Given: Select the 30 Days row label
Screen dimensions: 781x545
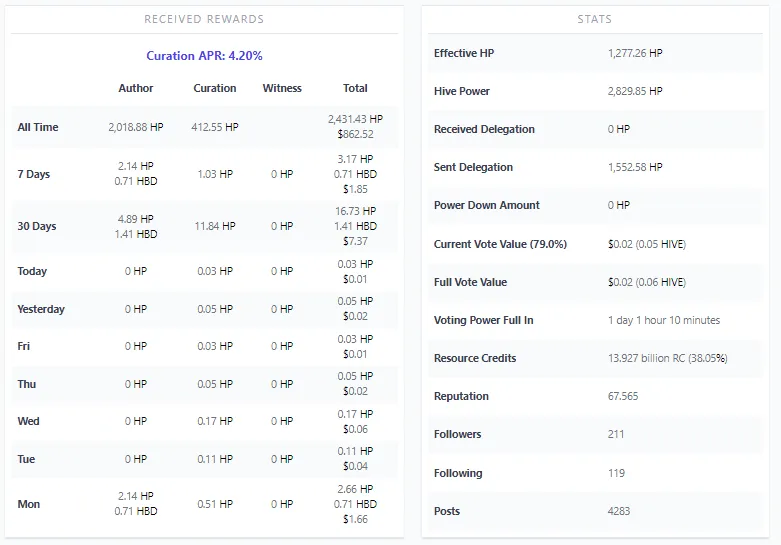Looking at the screenshot, I should point(37,226).
